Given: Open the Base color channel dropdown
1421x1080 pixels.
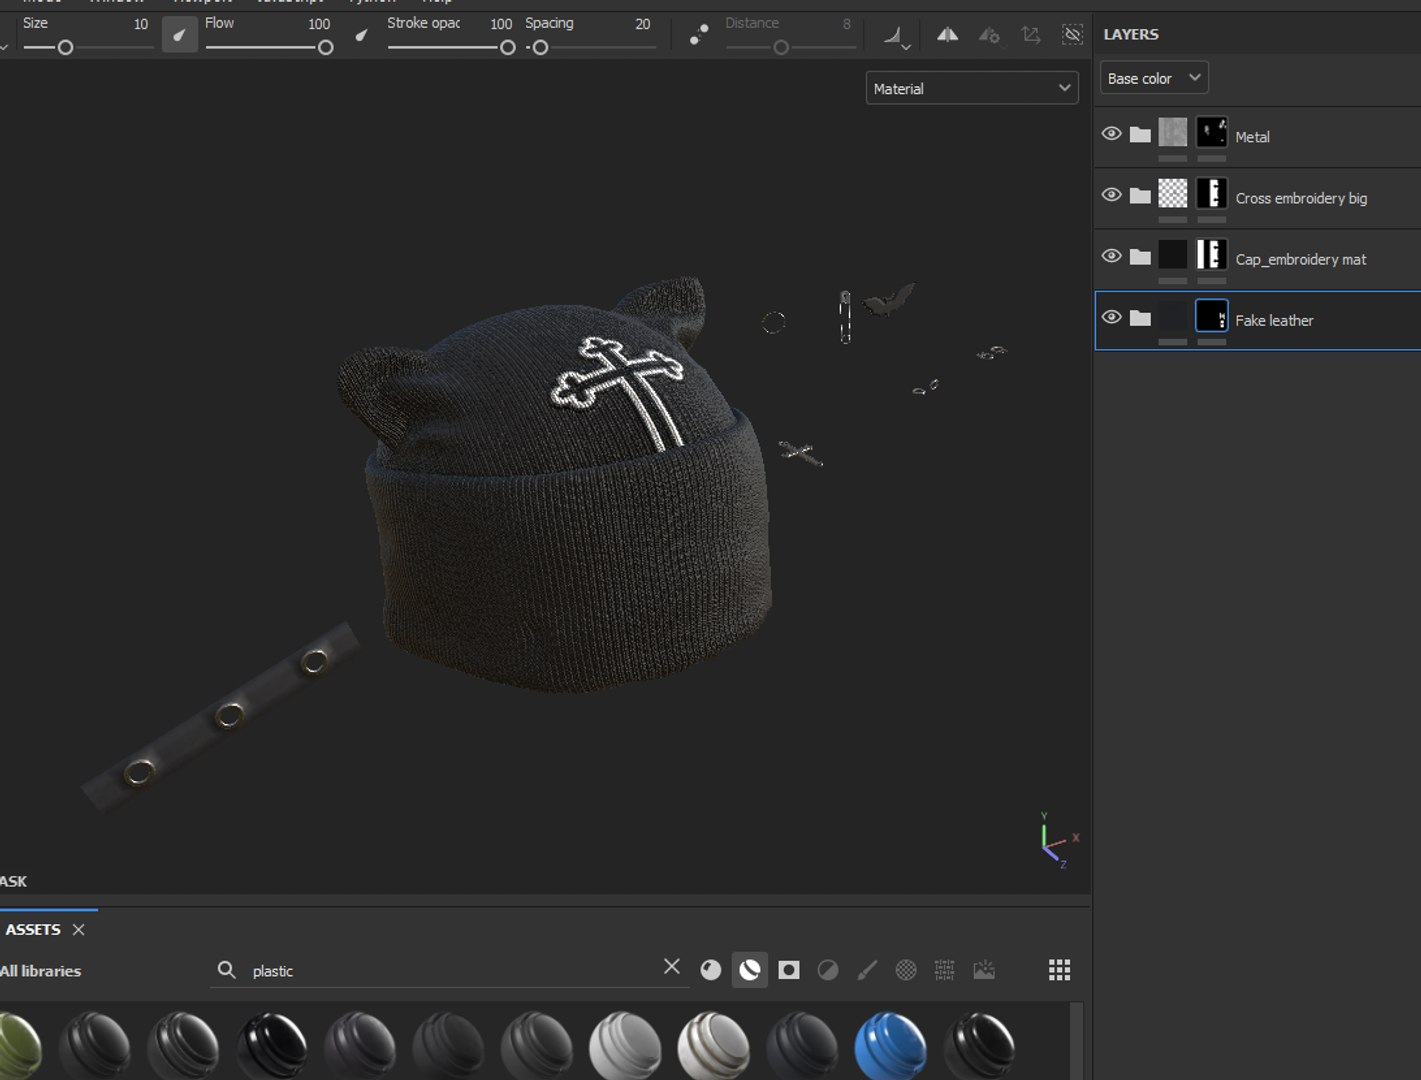Looking at the screenshot, I should tap(1154, 78).
